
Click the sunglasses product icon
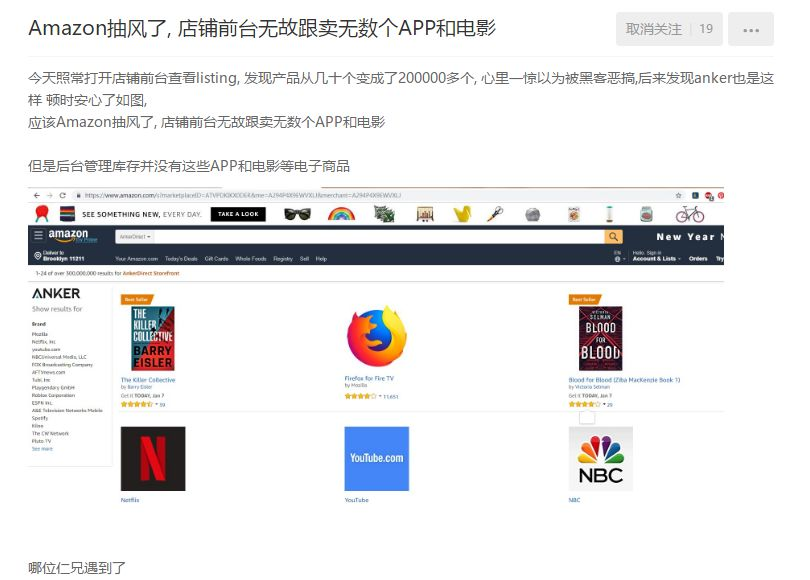(298, 214)
